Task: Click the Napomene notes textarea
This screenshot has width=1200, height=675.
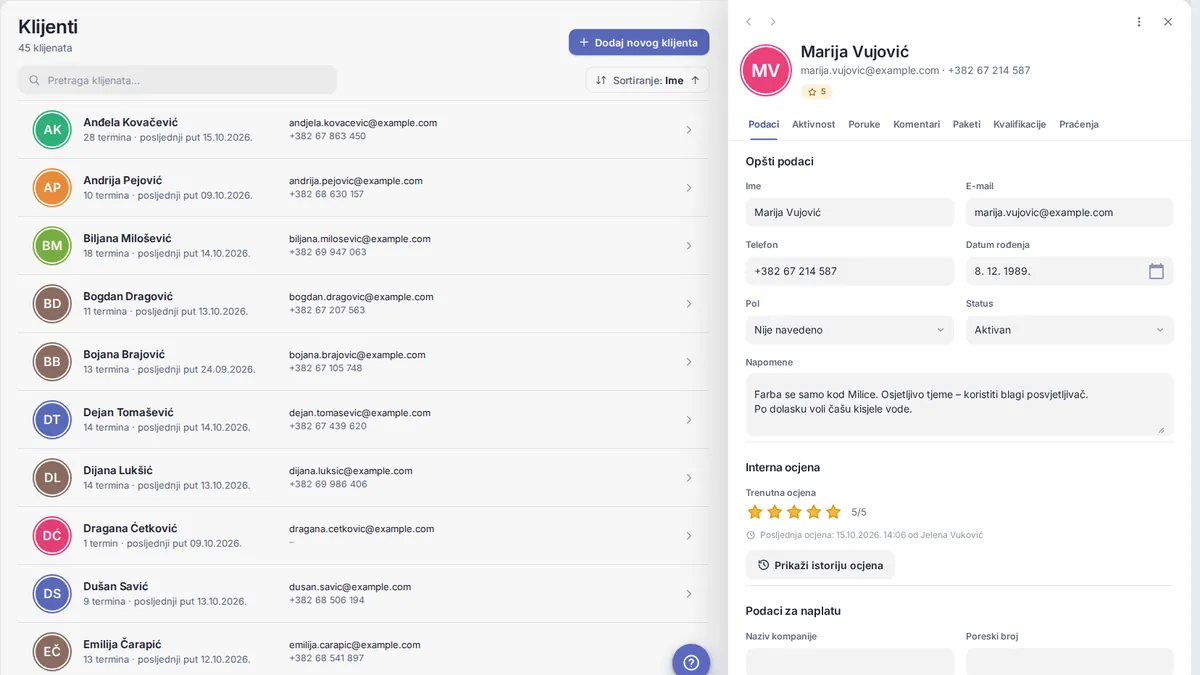Action: coord(959,405)
